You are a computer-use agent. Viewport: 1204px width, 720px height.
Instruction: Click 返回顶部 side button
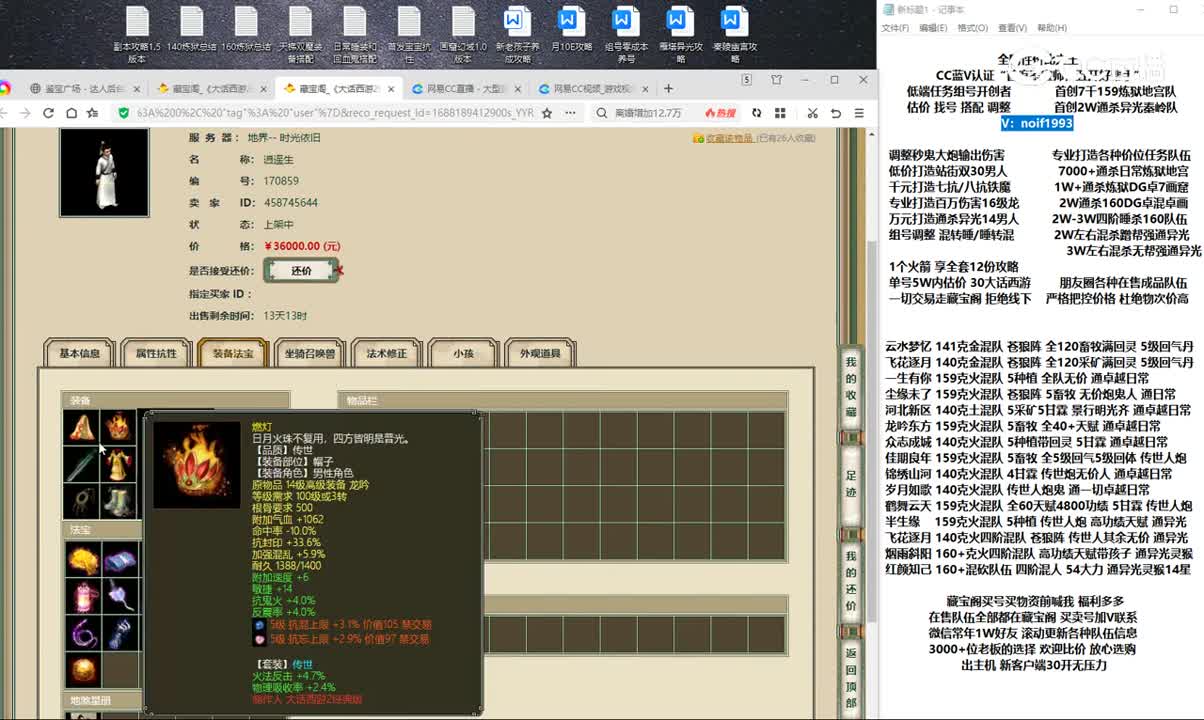point(851,678)
